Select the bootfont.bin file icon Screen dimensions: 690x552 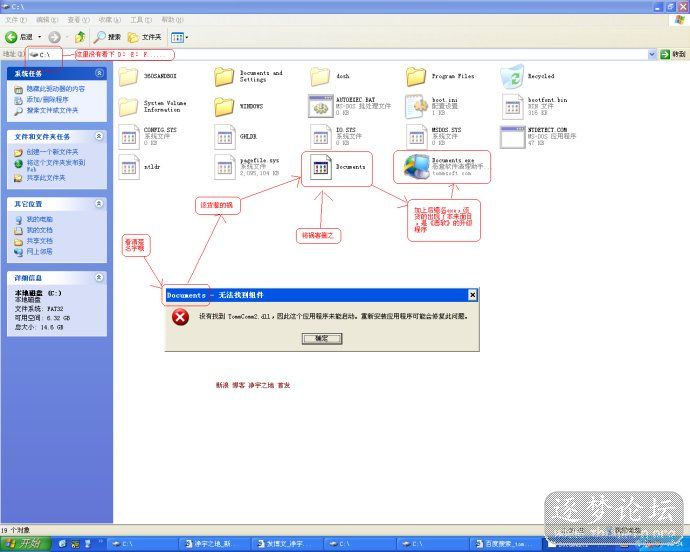pos(512,107)
